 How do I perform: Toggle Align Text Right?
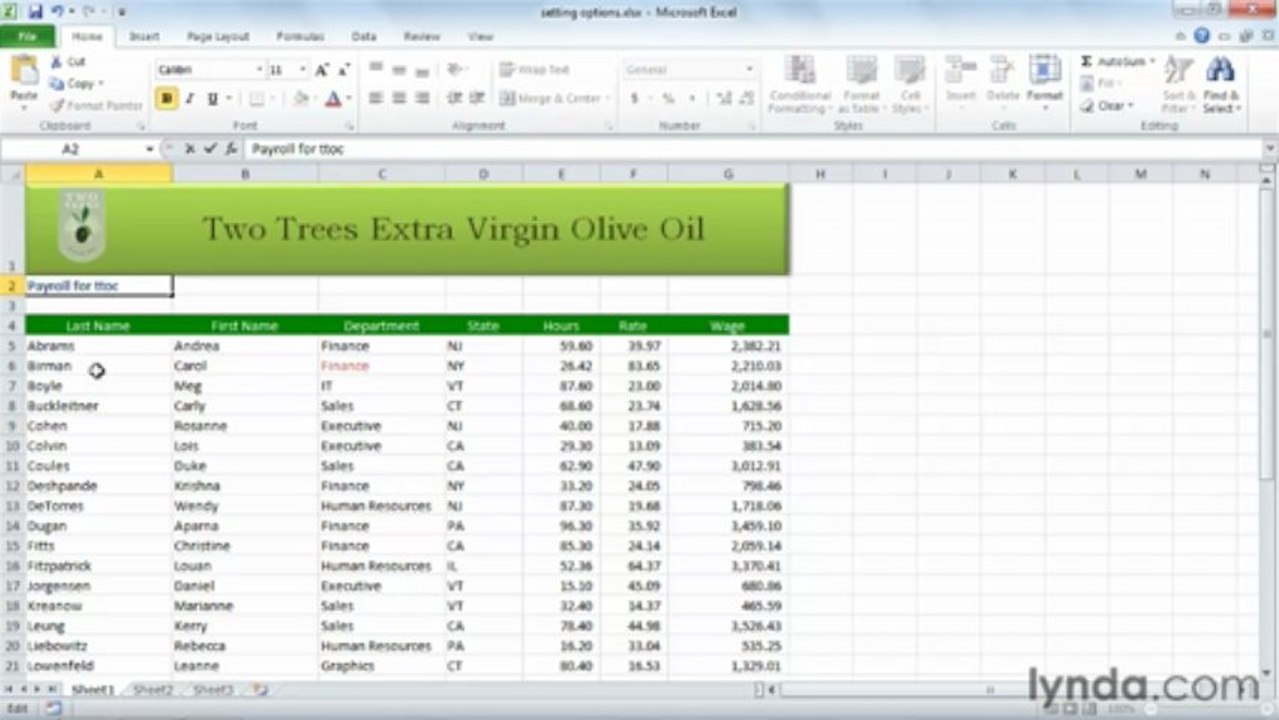(x=422, y=98)
